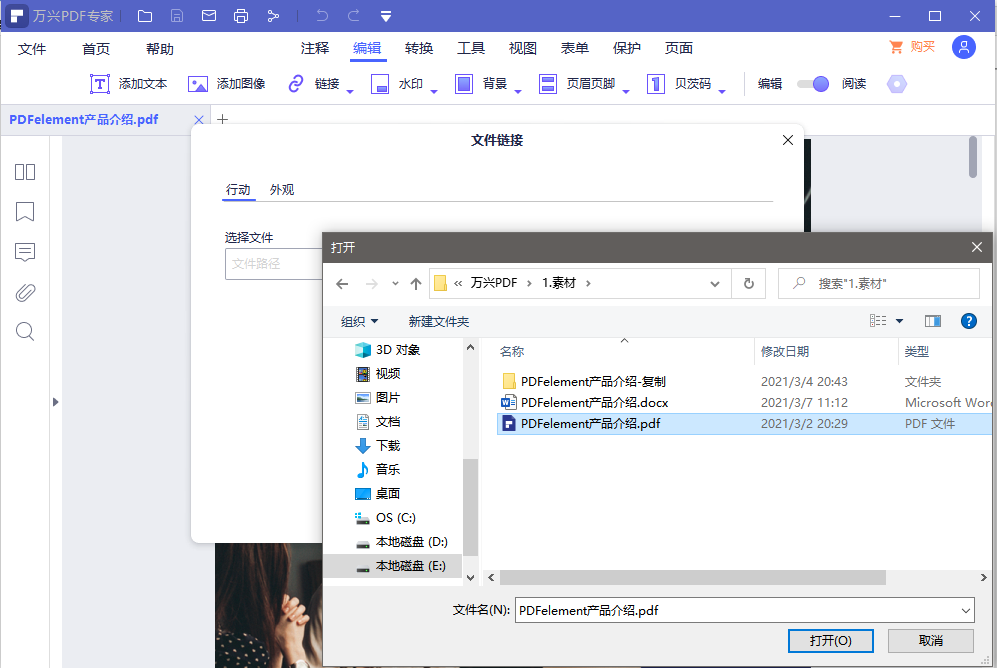Click the email envelope icon in title bar

coord(208,16)
